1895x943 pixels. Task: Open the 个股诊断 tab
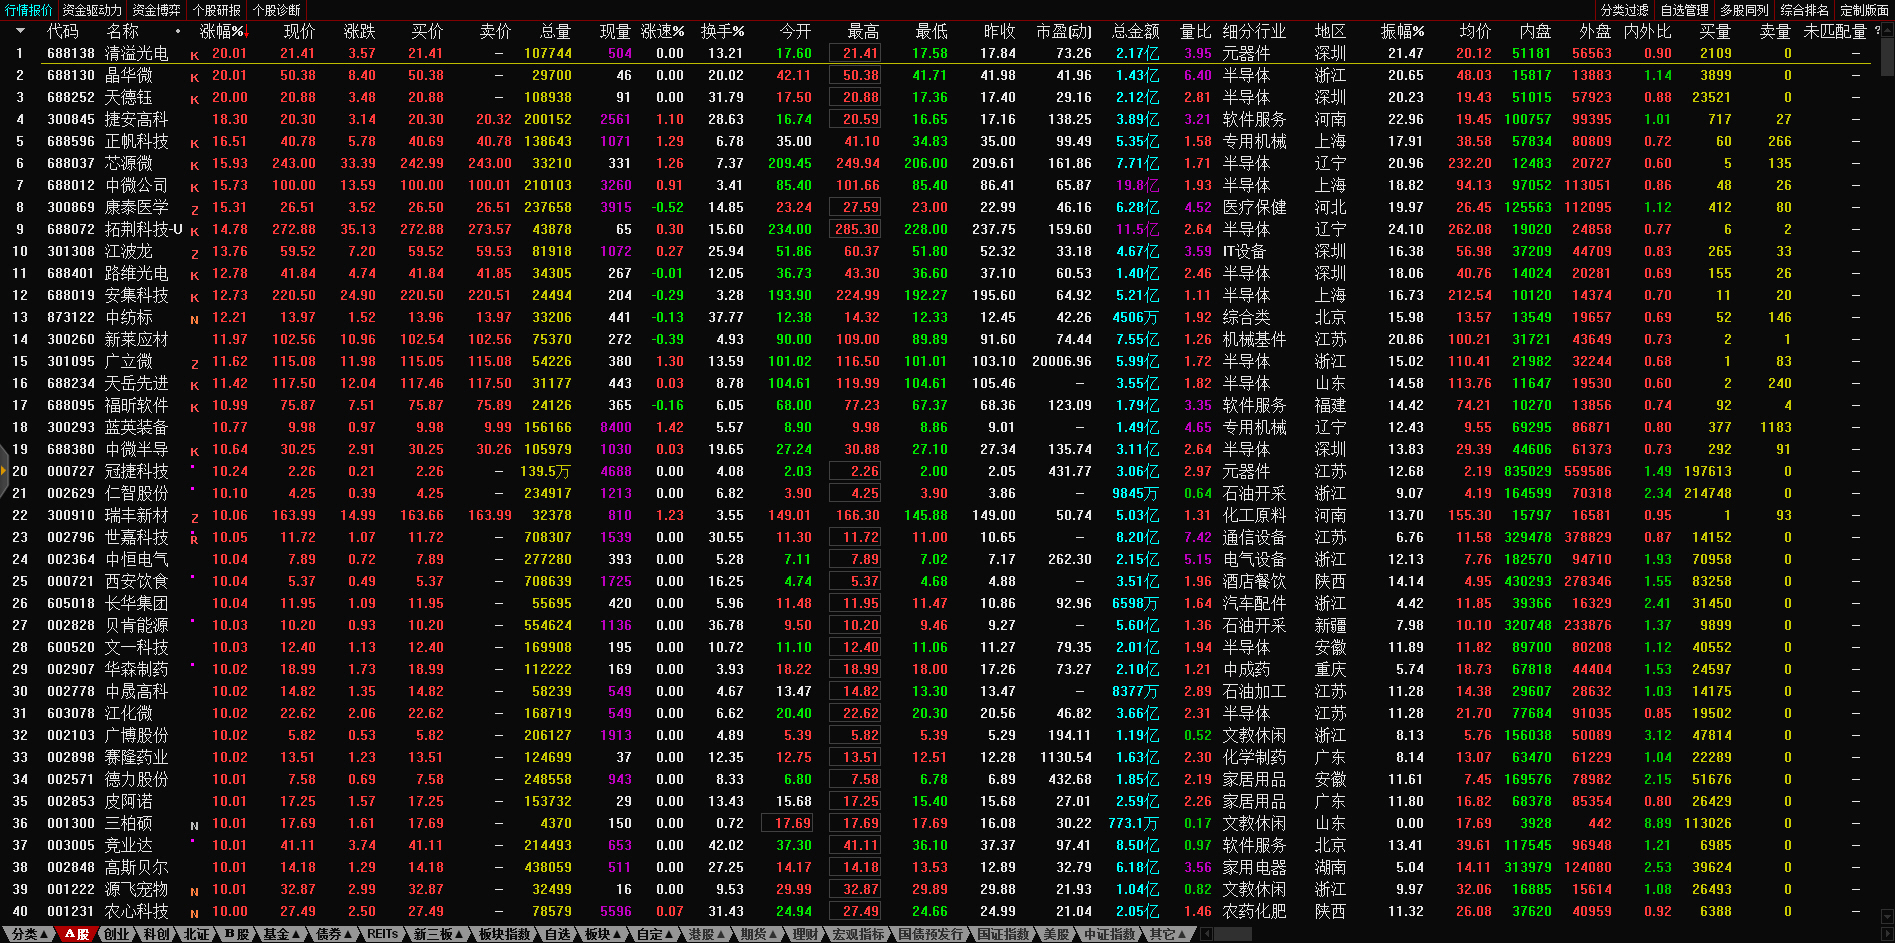point(276,10)
